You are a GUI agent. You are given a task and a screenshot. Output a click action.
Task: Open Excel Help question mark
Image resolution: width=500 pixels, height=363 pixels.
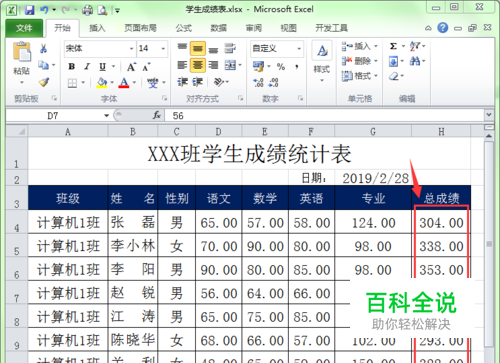(x=443, y=28)
